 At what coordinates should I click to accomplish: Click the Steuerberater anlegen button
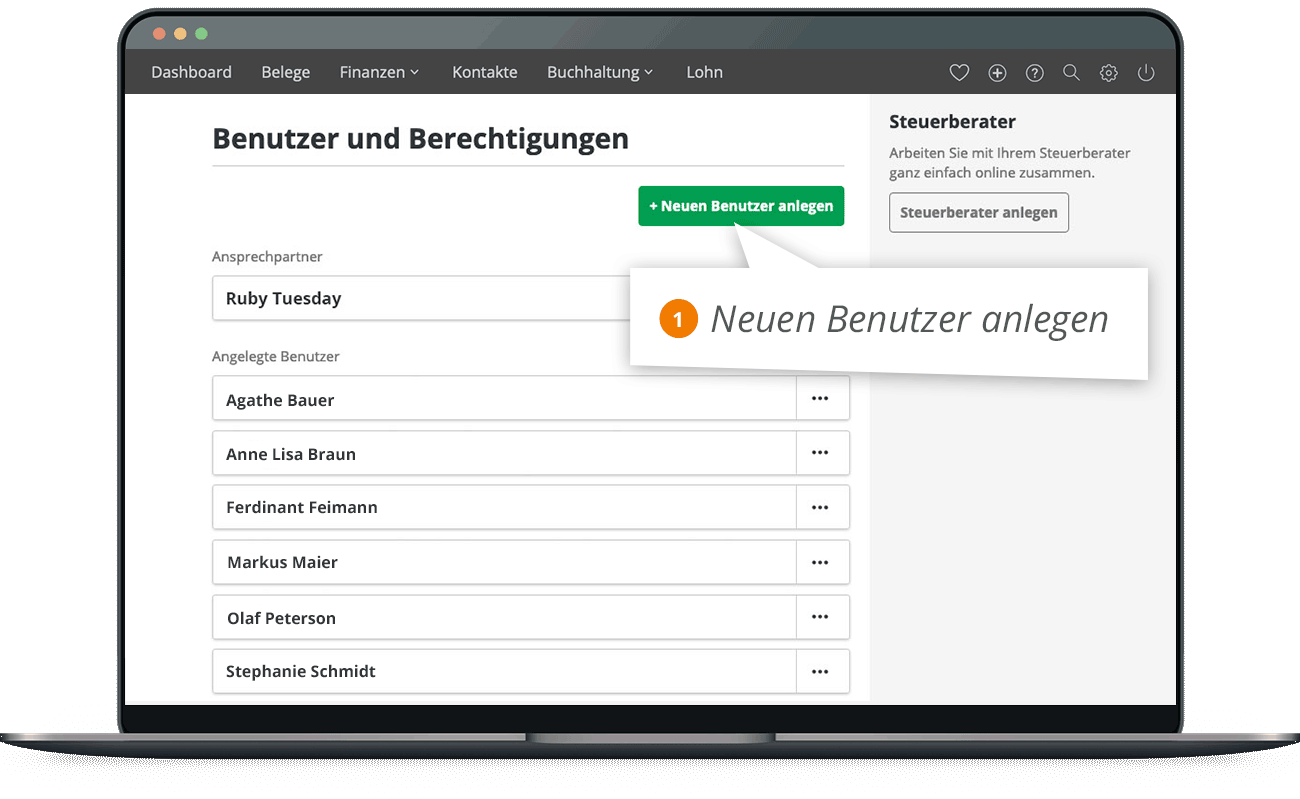tap(978, 213)
